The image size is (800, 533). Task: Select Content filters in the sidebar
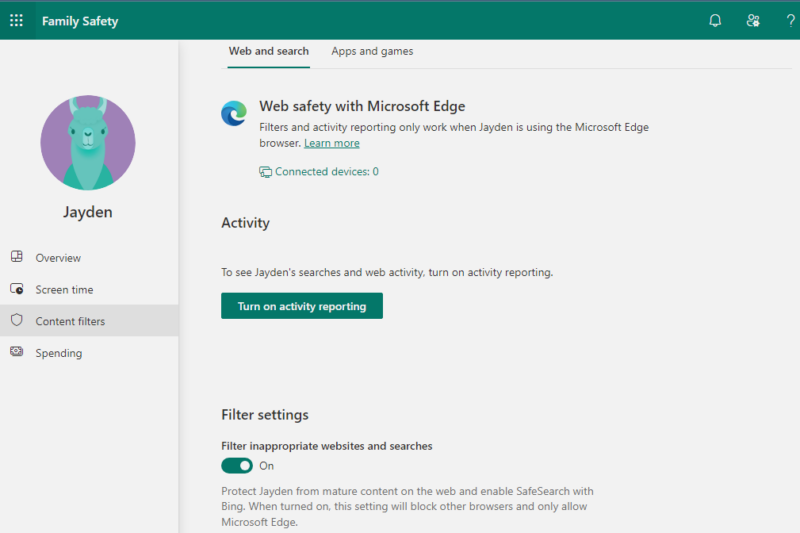pos(89,321)
